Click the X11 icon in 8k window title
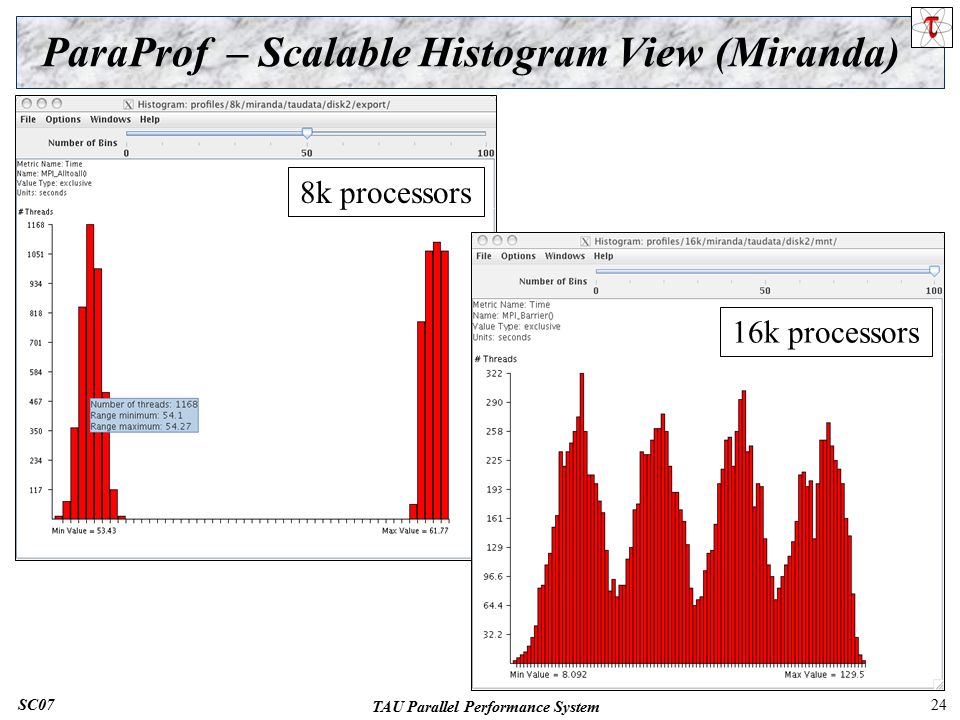This screenshot has height=720, width=960. click(129, 105)
